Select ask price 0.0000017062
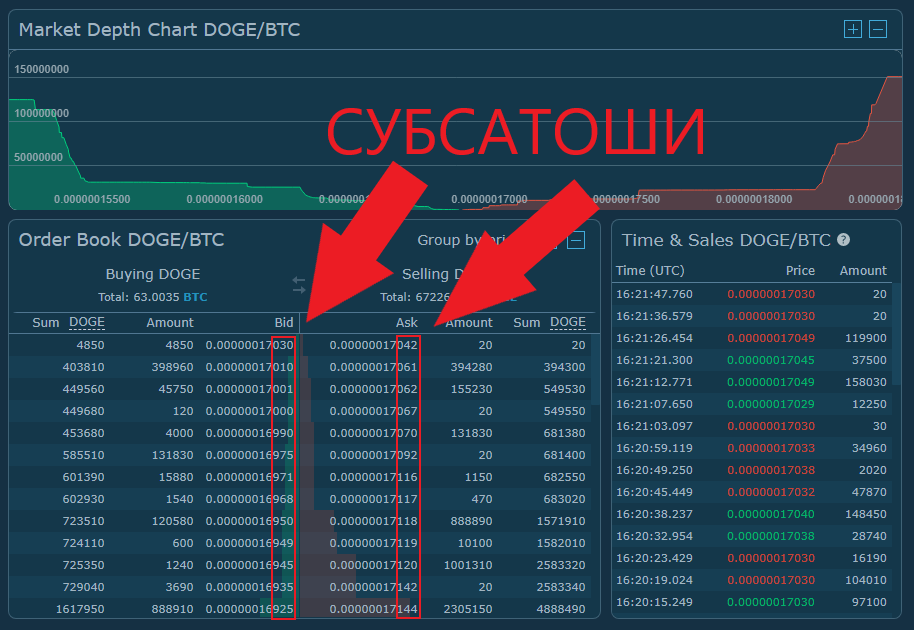914x630 pixels. [x=374, y=389]
